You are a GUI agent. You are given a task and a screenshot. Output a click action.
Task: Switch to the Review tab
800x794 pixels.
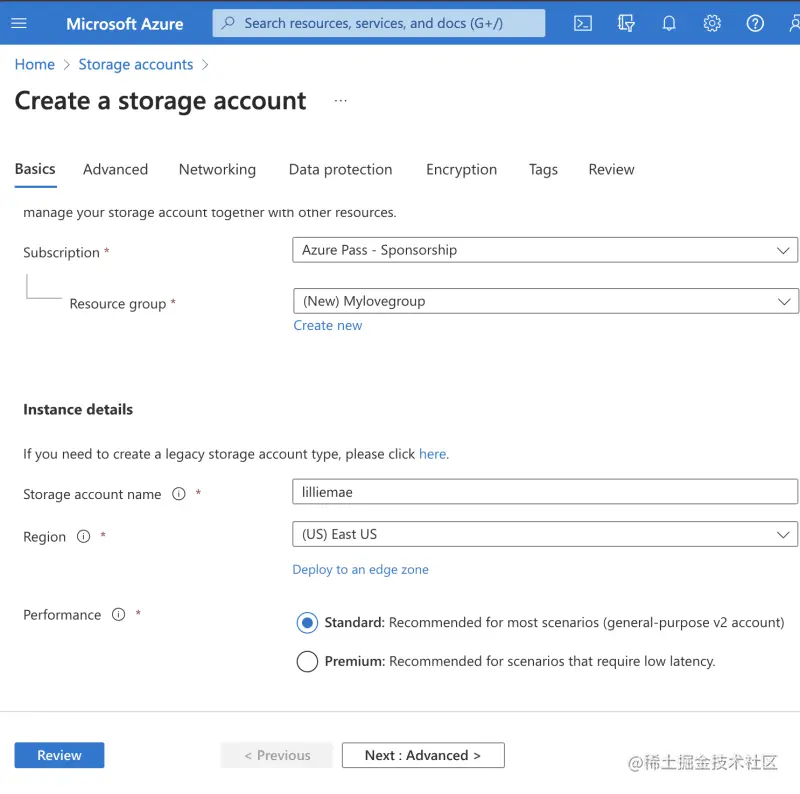pyautogui.click(x=611, y=169)
